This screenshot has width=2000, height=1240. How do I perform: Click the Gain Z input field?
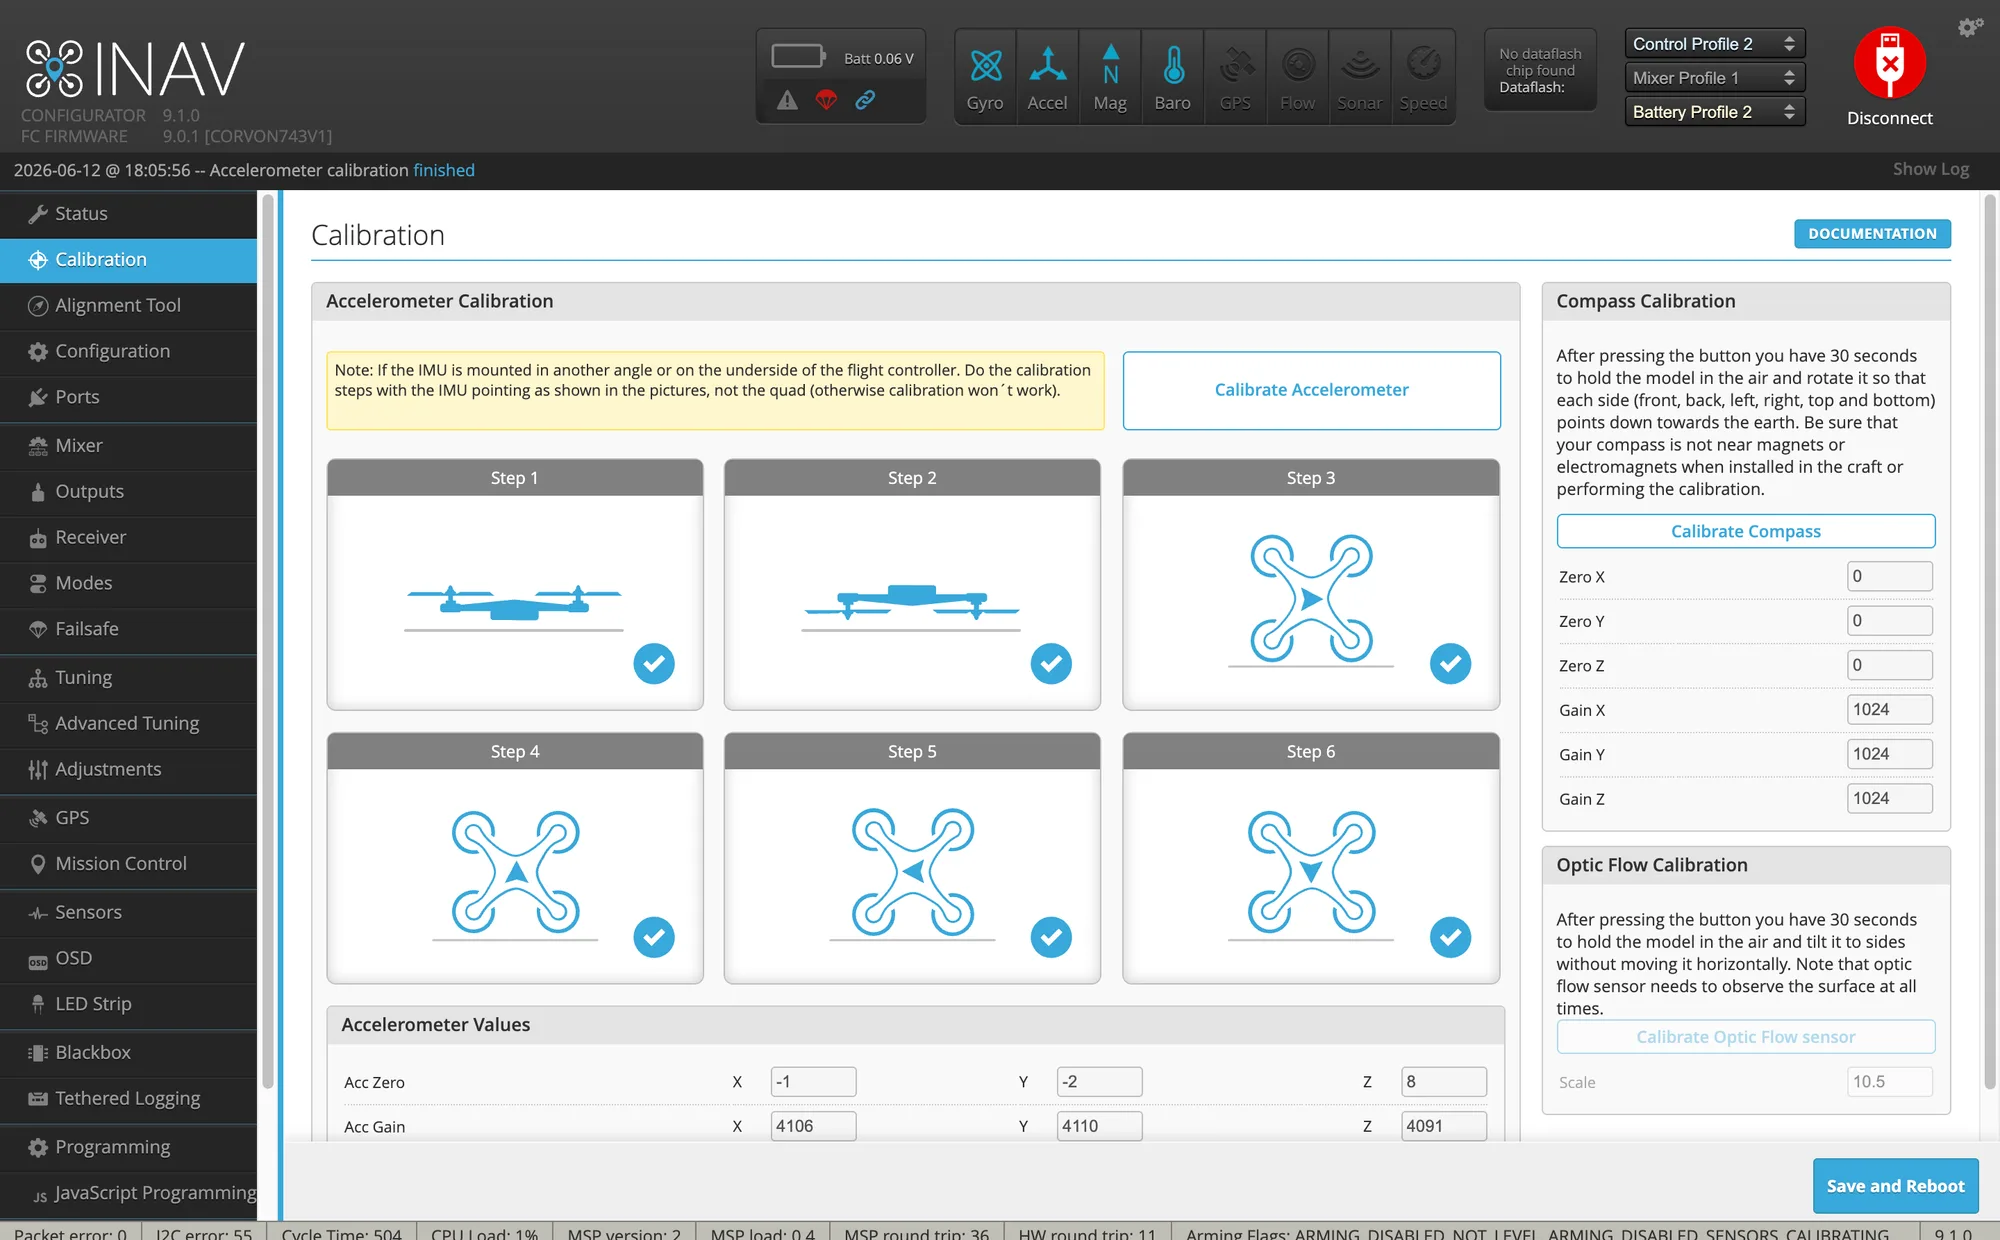click(x=1889, y=798)
